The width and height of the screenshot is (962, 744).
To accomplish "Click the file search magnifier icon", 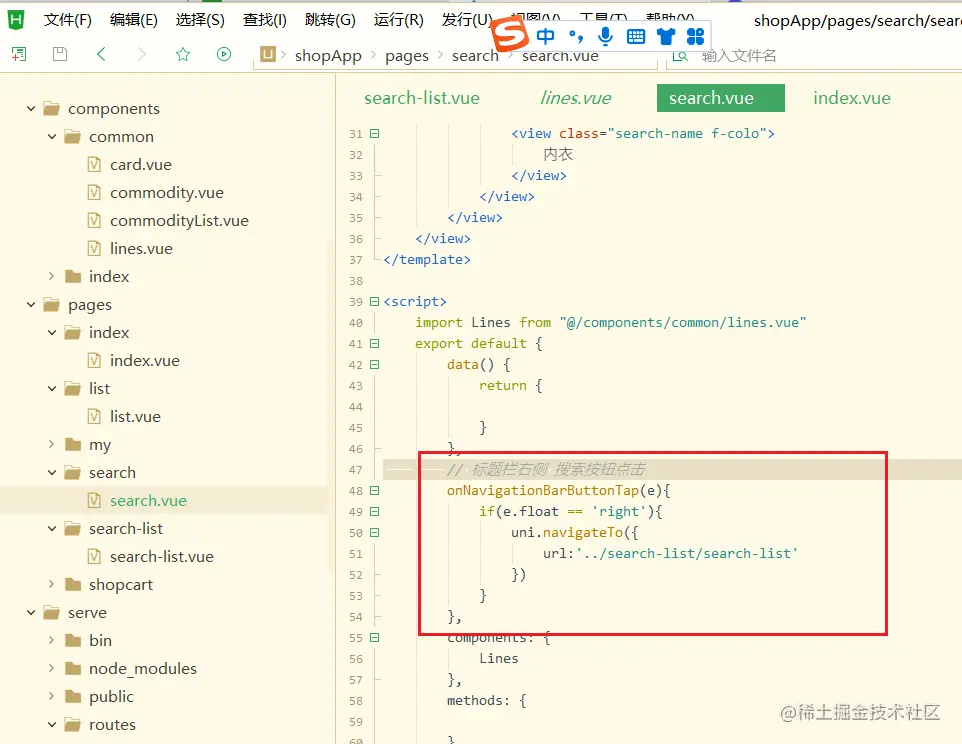I will tap(680, 56).
